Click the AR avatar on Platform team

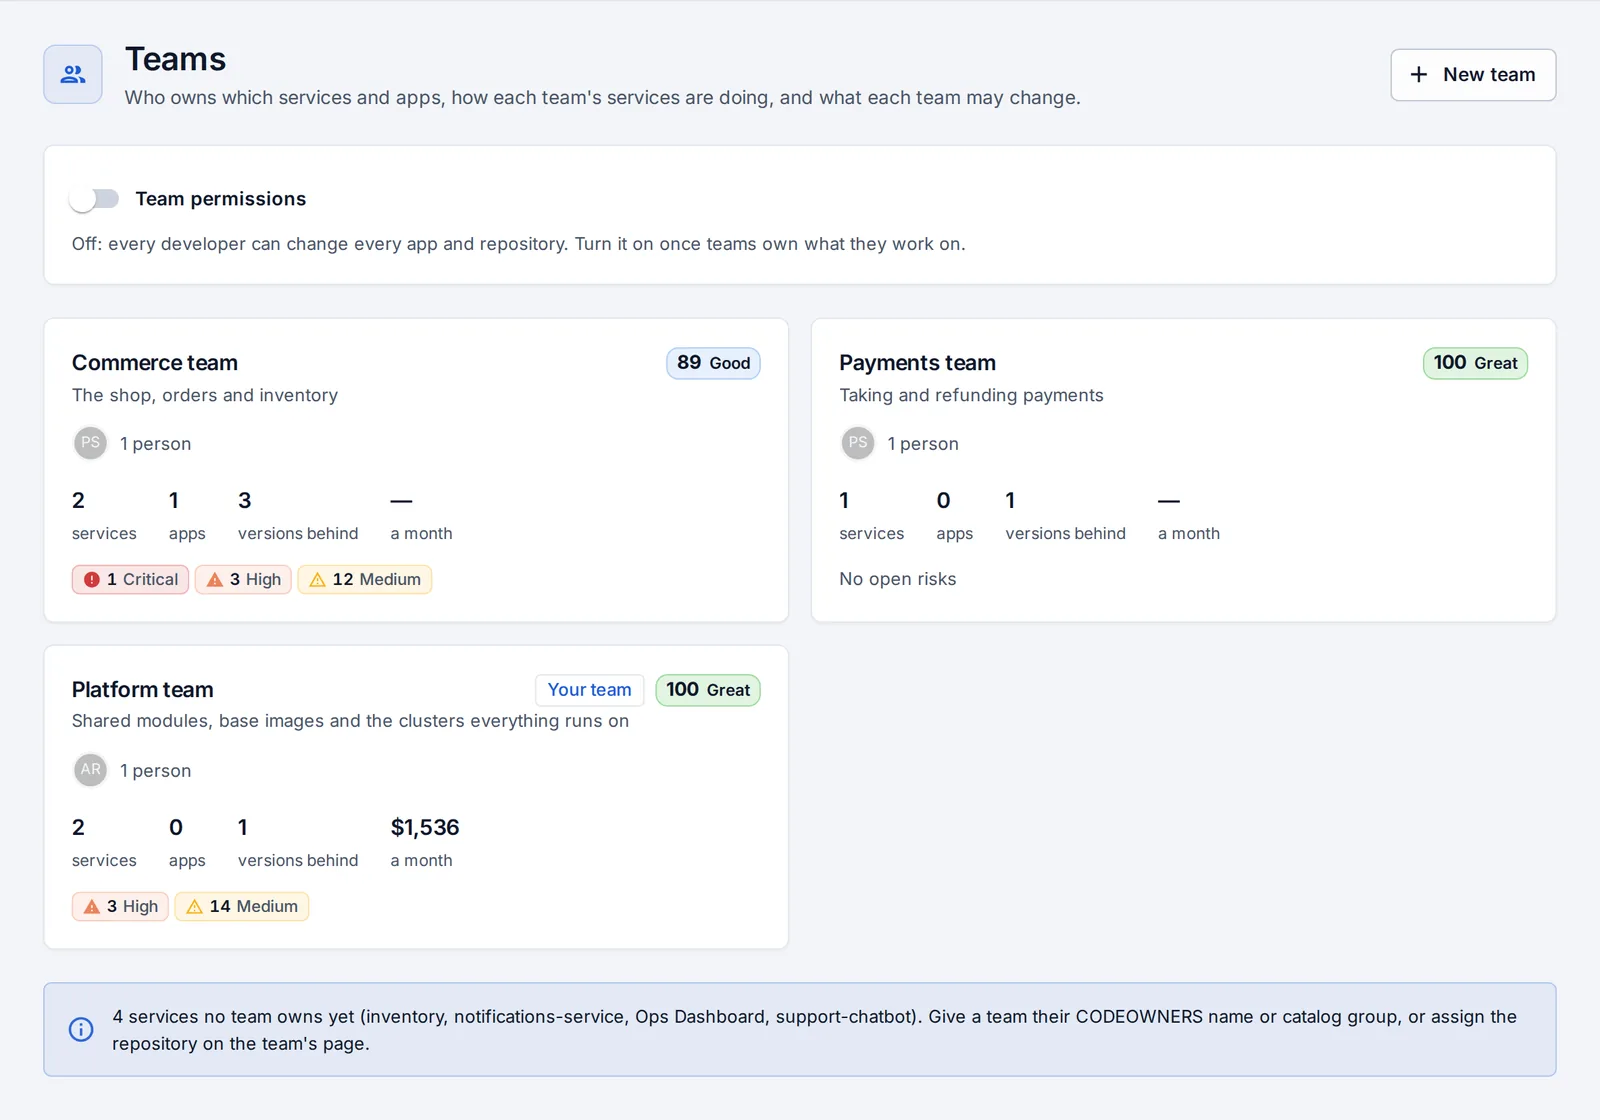click(91, 770)
